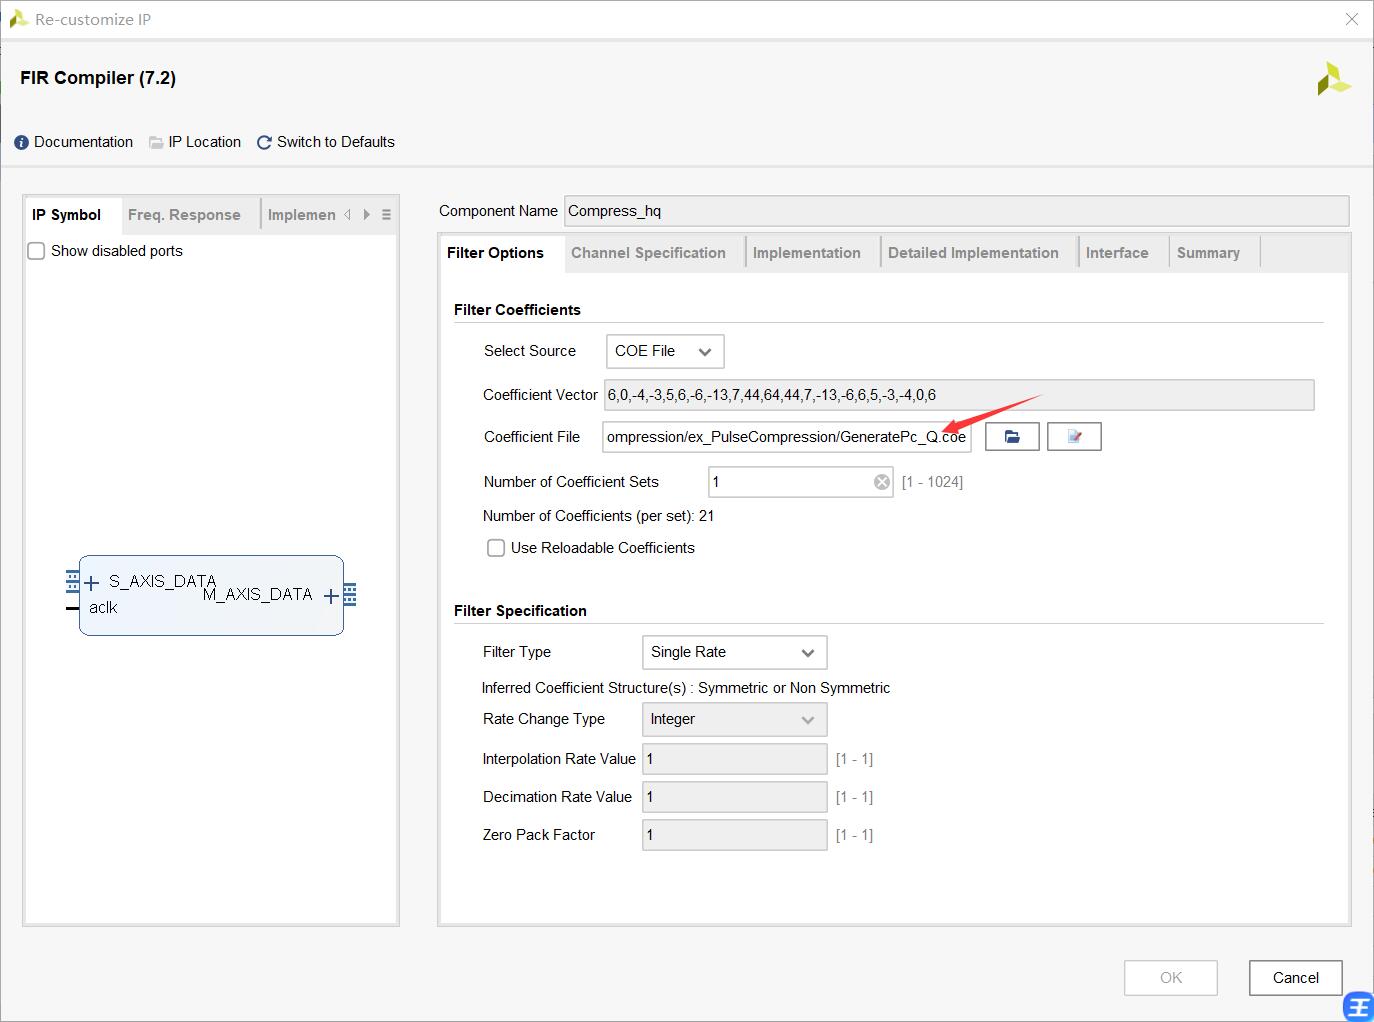Image resolution: width=1374 pixels, height=1022 pixels.
Task: Click the IP Location folder icon
Action: tap(156, 143)
